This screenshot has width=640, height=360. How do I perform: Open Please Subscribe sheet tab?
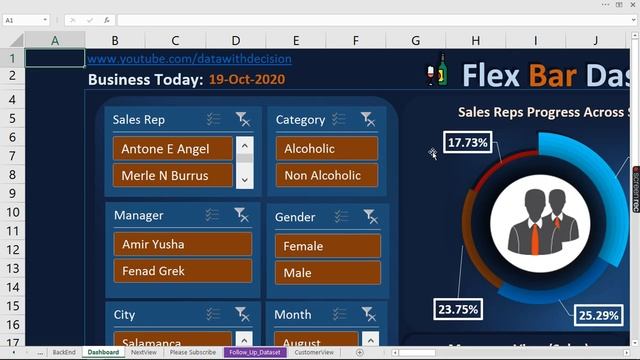(193, 352)
